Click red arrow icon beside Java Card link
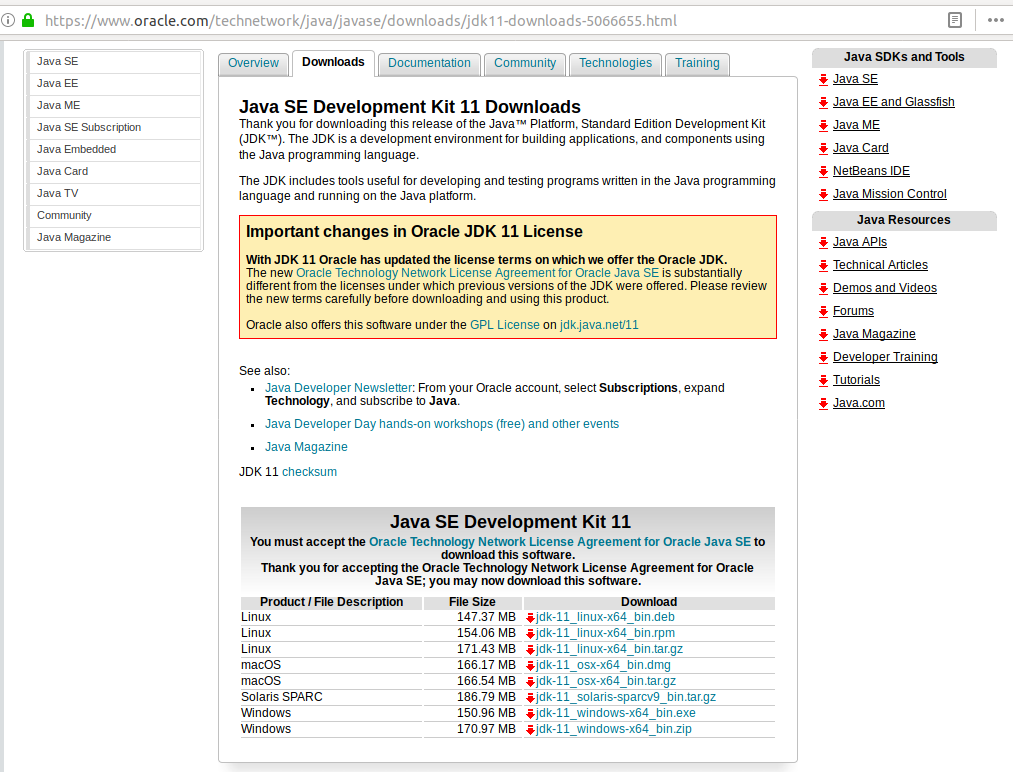This screenshot has width=1013, height=772. (823, 149)
